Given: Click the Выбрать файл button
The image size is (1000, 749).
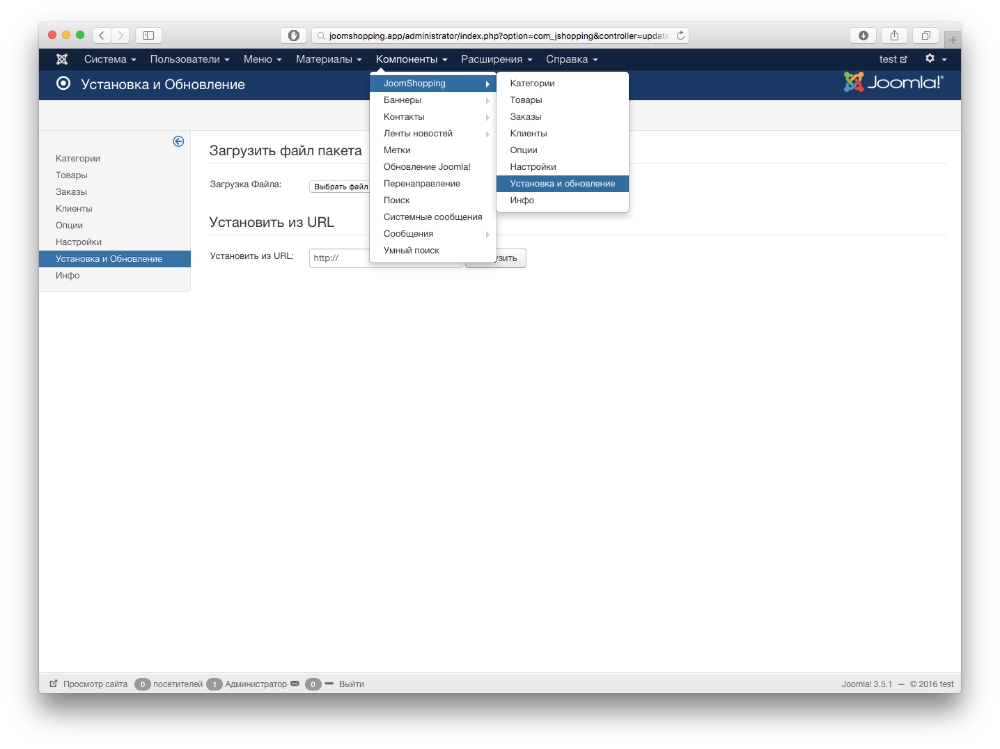Looking at the screenshot, I should pos(340,186).
